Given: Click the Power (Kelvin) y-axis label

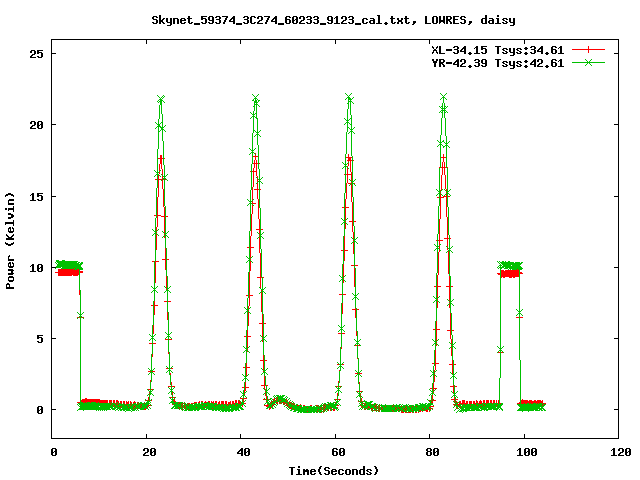Looking at the screenshot, I should click(x=10, y=241).
